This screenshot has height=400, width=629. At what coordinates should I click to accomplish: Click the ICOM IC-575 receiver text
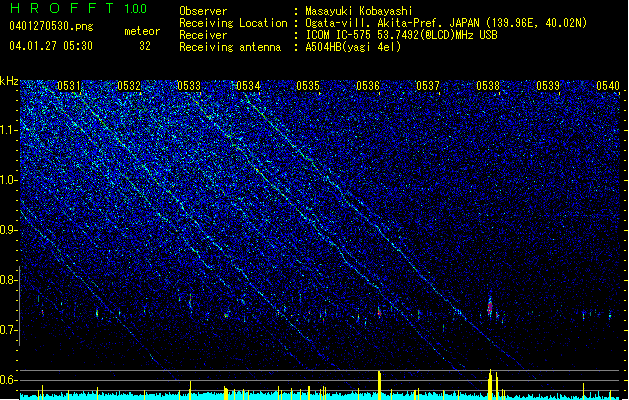(x=401, y=35)
